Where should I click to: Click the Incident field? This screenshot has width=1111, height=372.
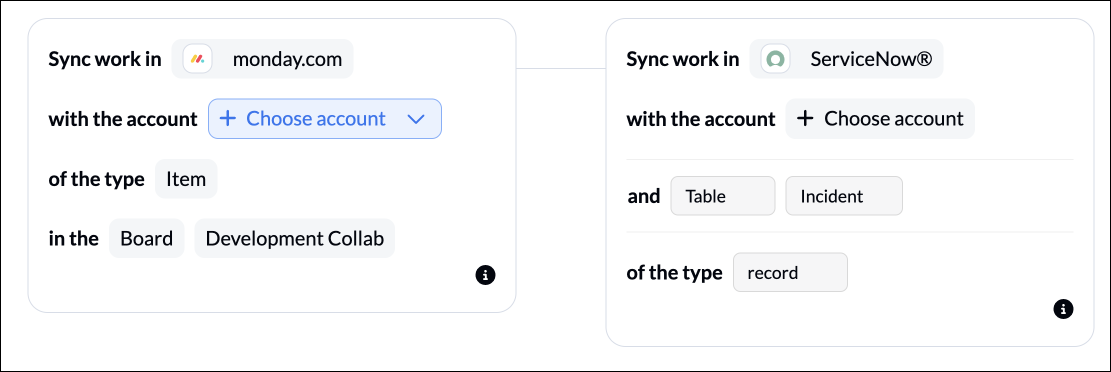[844, 196]
